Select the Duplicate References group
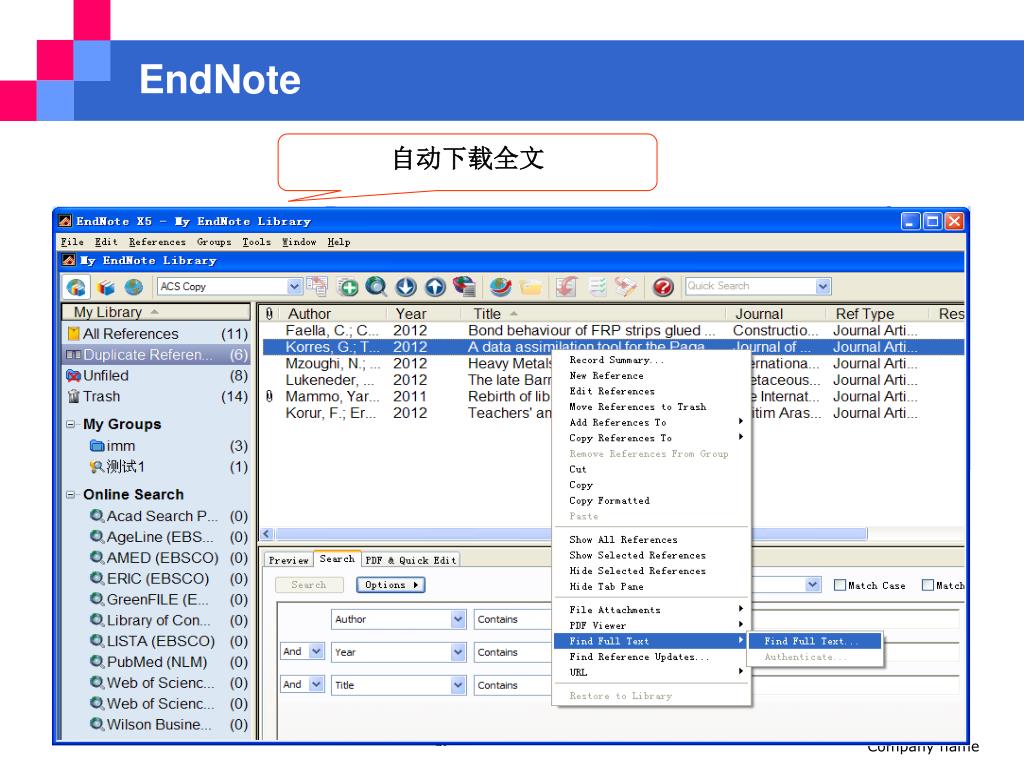 pyautogui.click(x=157, y=355)
